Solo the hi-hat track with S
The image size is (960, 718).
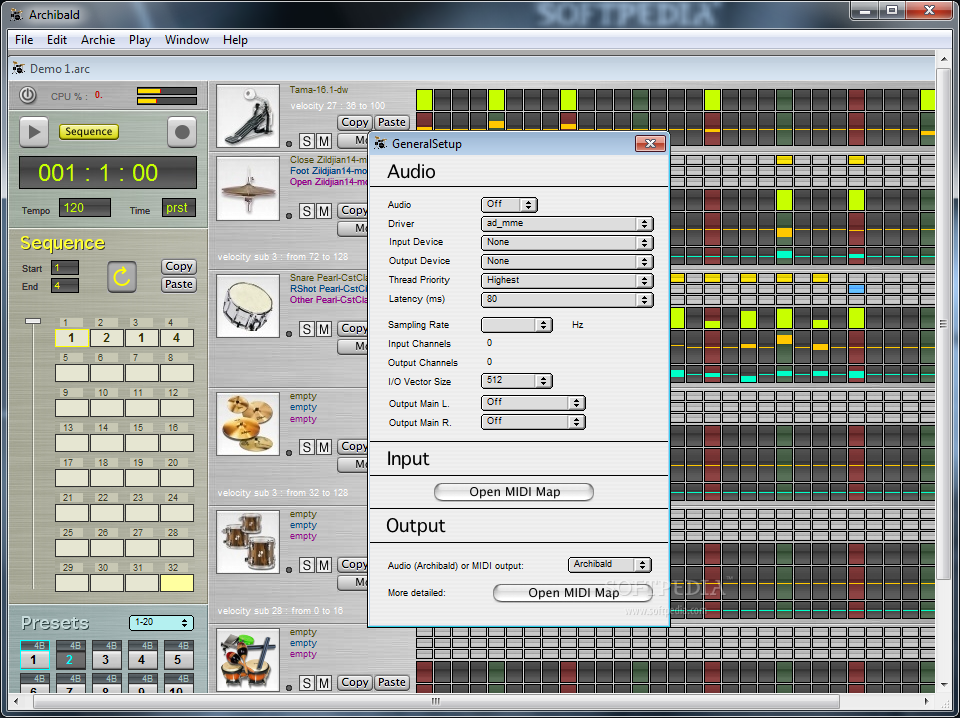click(x=307, y=212)
